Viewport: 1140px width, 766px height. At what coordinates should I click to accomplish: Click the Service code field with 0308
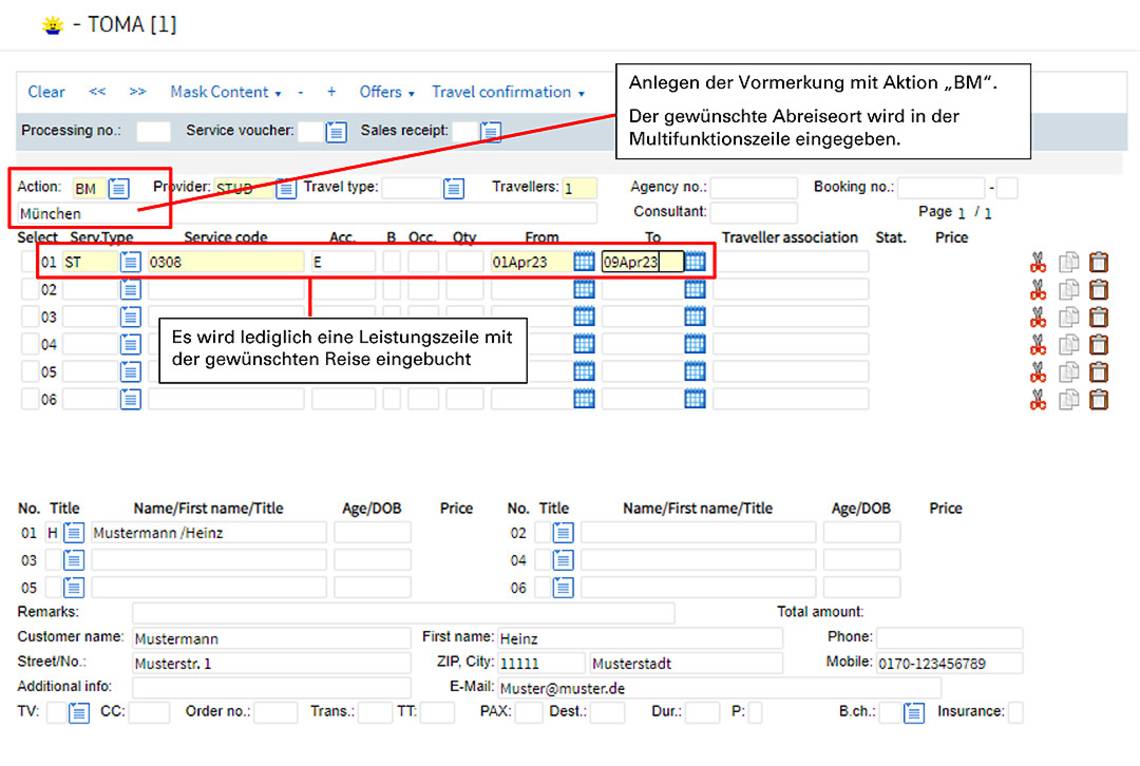click(x=226, y=262)
